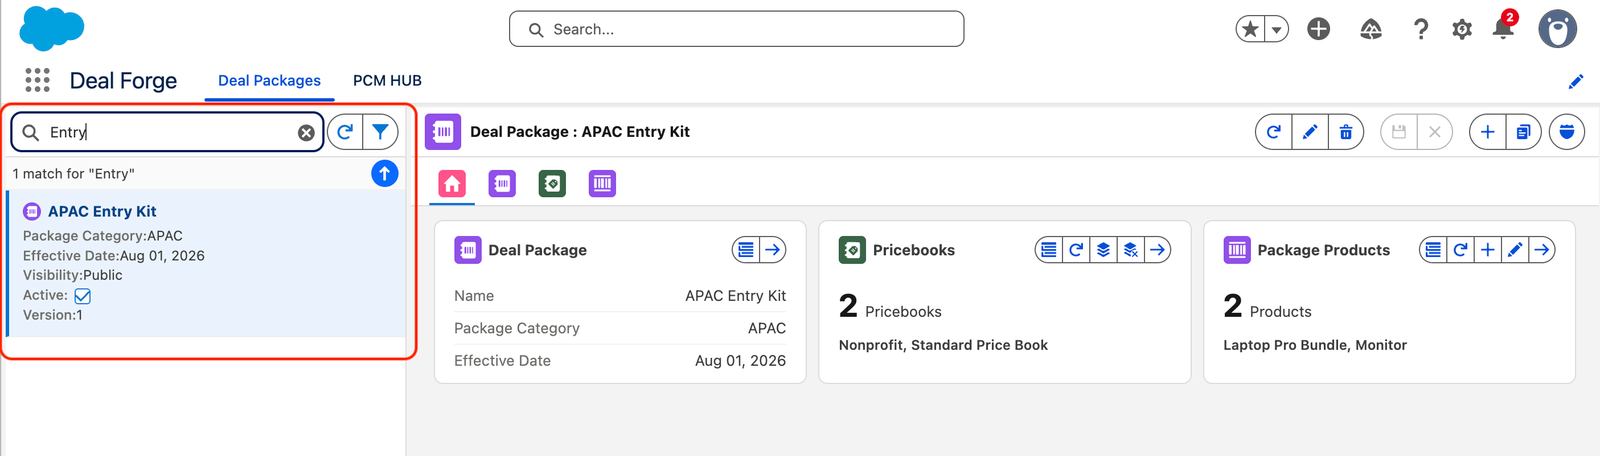Open Trailhead guidance center icon
1600x456 pixels.
coord(1371,29)
